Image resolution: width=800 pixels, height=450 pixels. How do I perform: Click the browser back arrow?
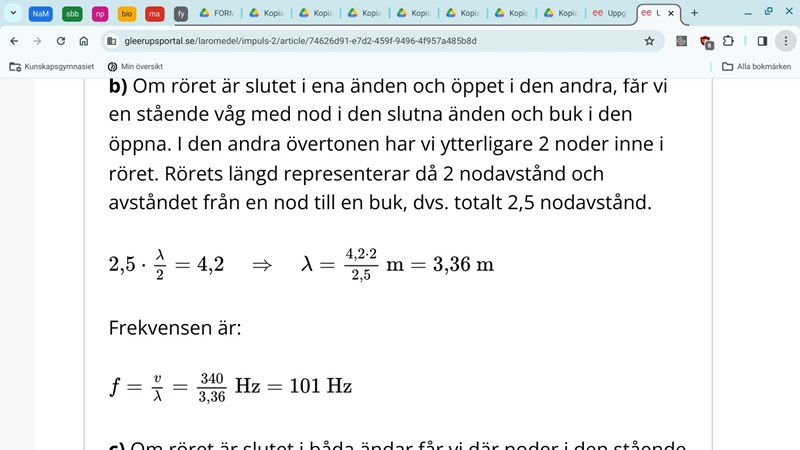coord(14,41)
